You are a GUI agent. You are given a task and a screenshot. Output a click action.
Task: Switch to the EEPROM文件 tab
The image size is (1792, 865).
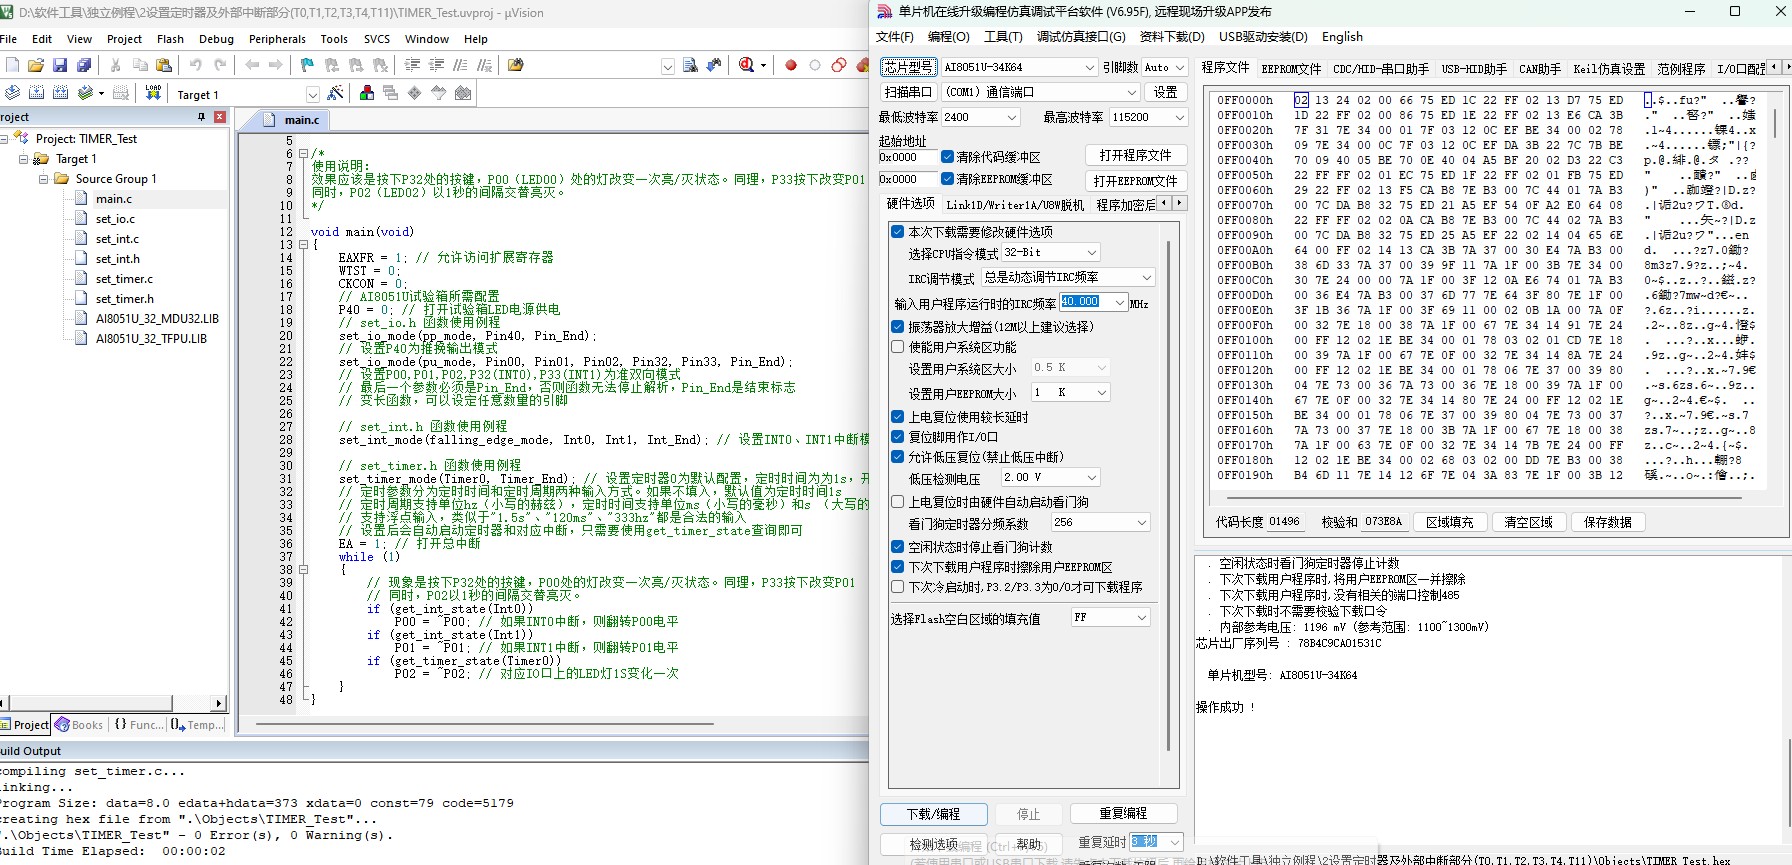pyautogui.click(x=1291, y=69)
